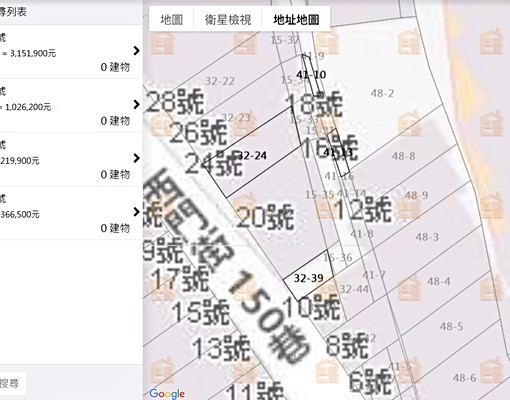This screenshot has height=400, width=510.
Task: Click address label 26號
Action: [x=199, y=133]
